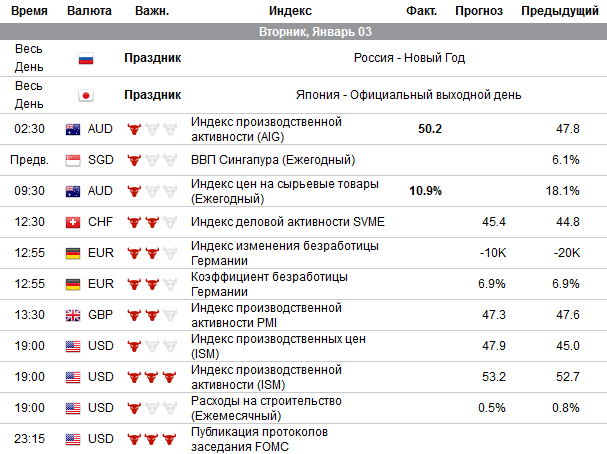Click the Swiss flag next to CHF
Viewport: 607px width, 454px height.
click(73, 222)
